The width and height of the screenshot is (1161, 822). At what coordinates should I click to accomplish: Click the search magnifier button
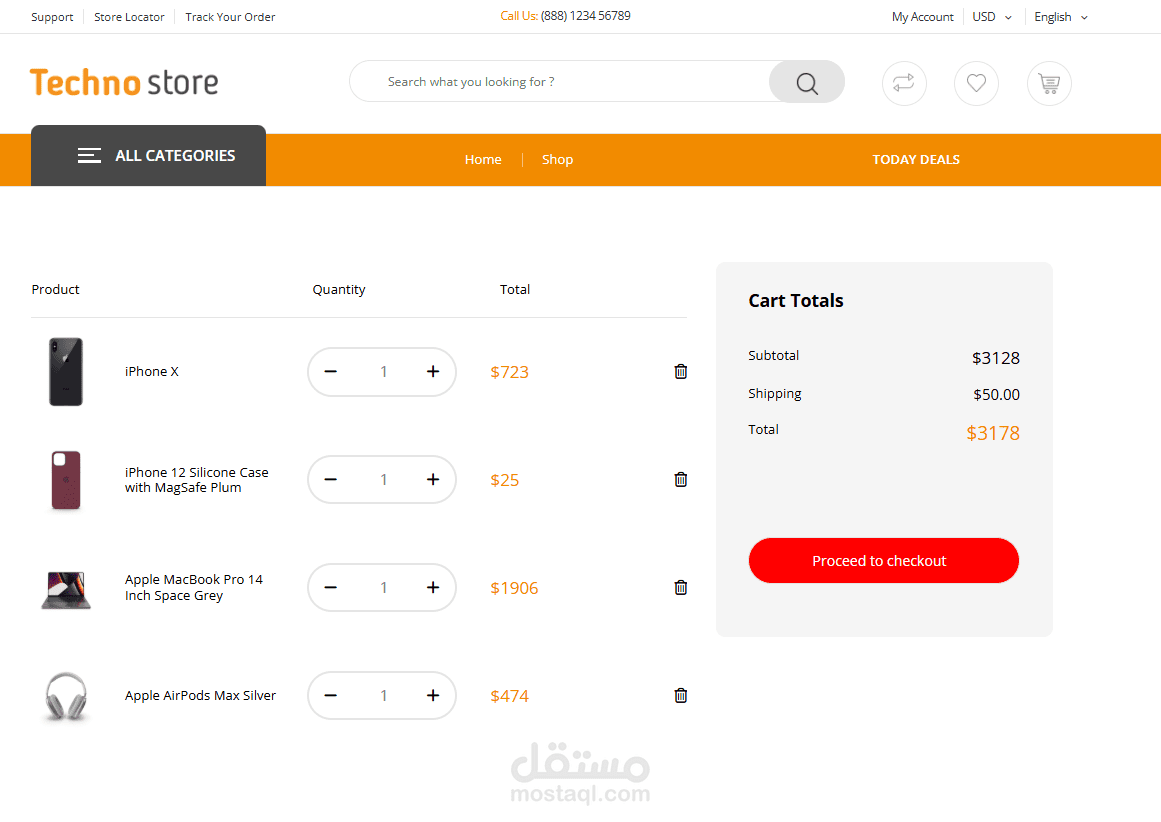[806, 82]
